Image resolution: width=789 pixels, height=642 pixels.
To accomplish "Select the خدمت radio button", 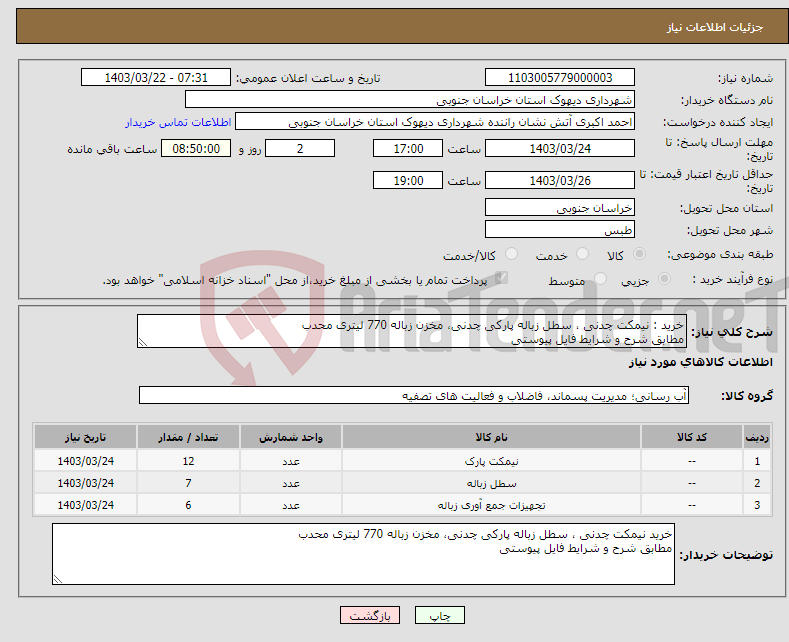I will pos(582,254).
